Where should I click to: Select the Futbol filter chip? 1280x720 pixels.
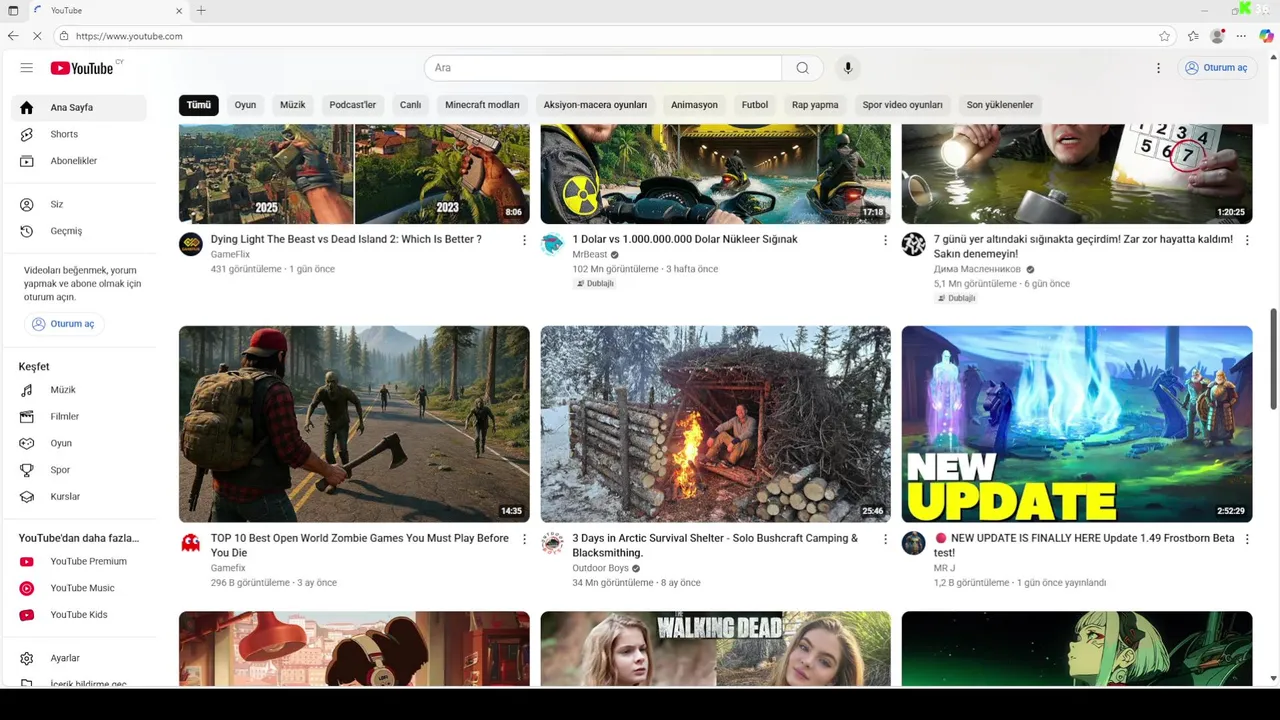tap(755, 105)
